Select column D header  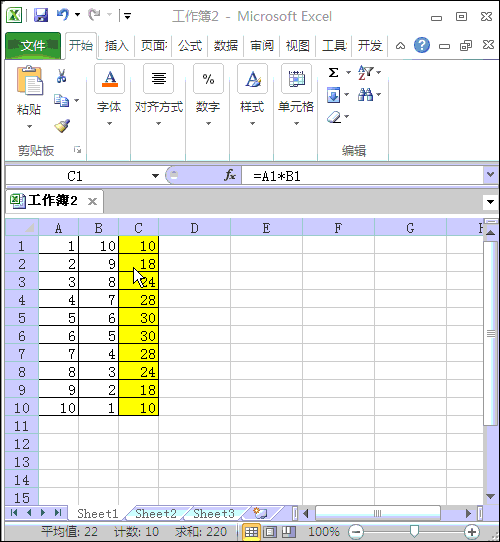tap(194, 227)
